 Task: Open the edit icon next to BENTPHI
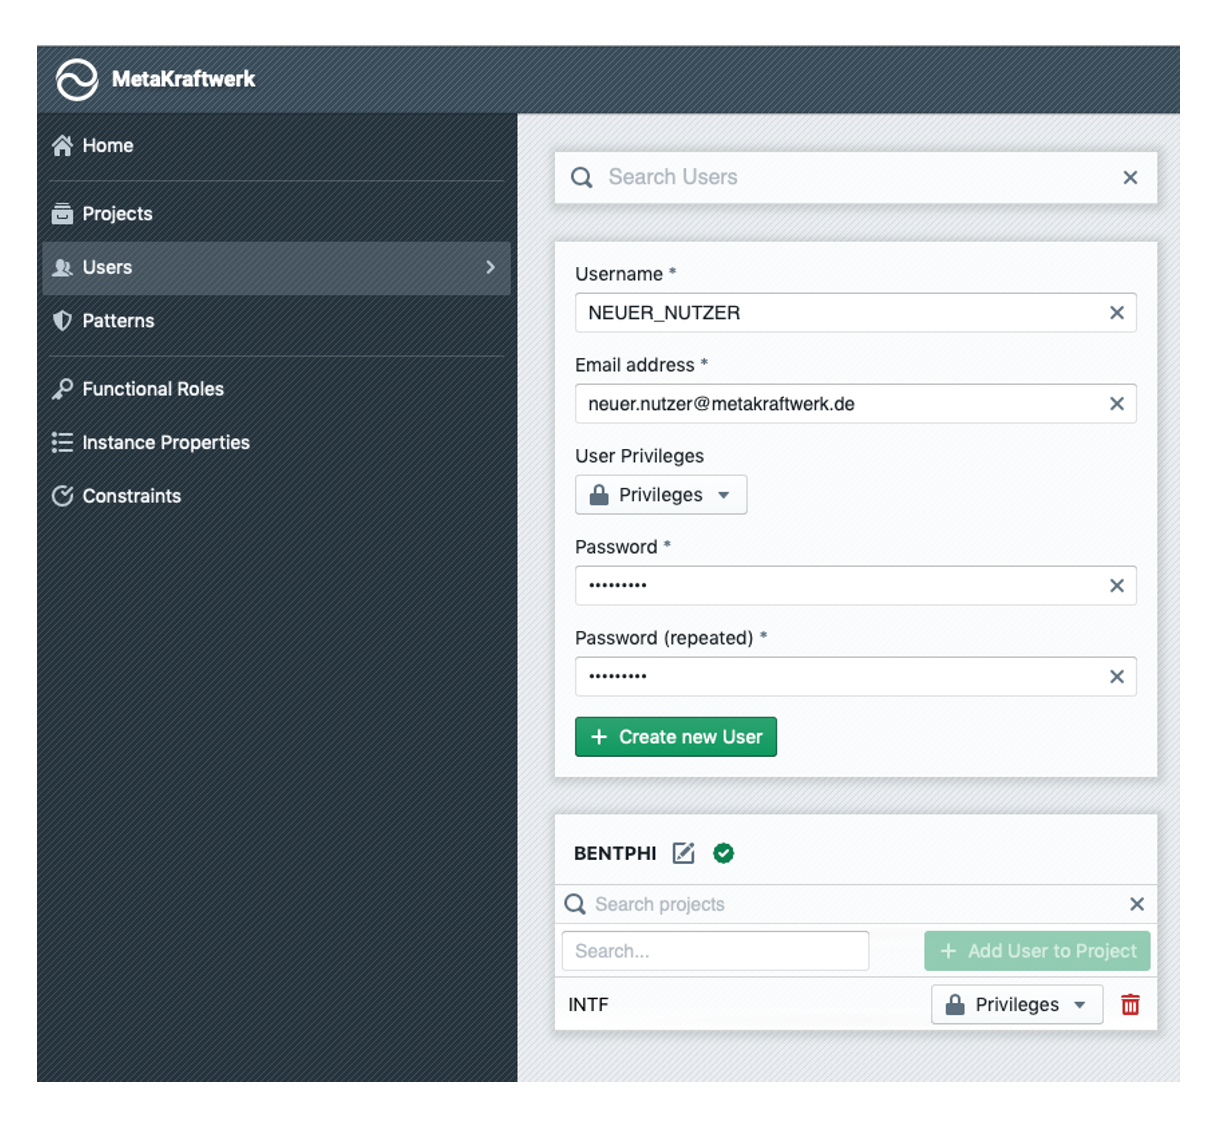click(x=683, y=853)
